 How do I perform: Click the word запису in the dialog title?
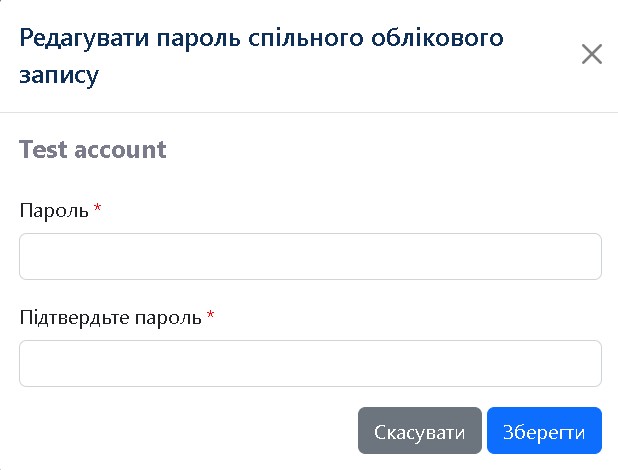[59, 75]
